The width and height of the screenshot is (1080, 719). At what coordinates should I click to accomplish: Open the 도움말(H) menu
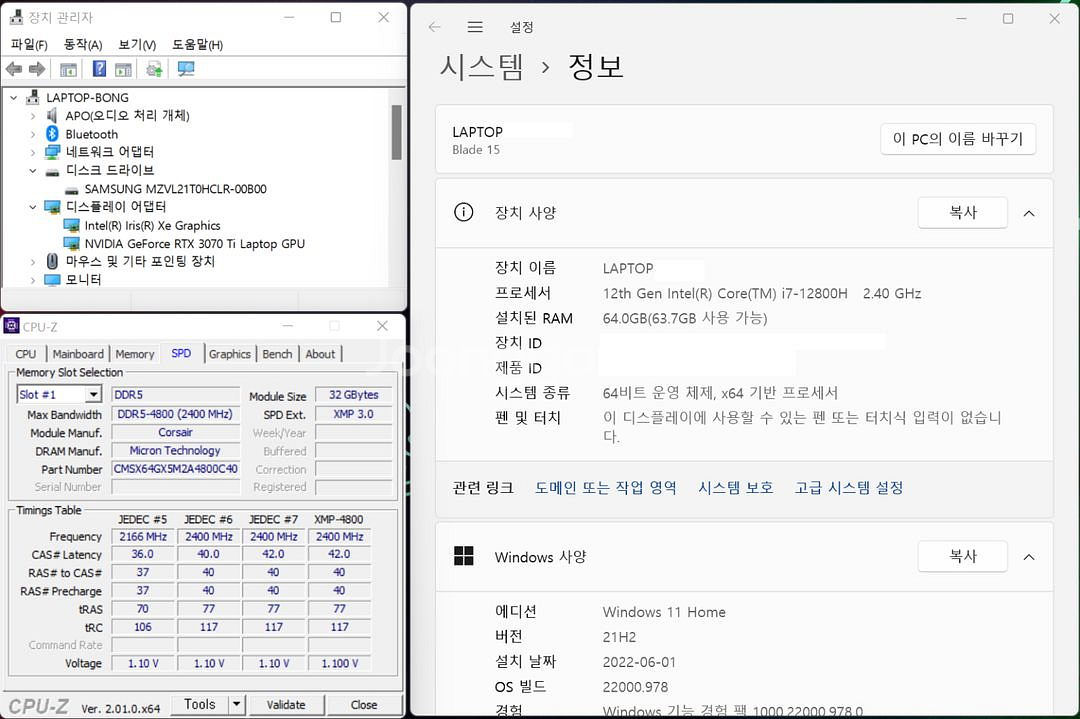(197, 45)
